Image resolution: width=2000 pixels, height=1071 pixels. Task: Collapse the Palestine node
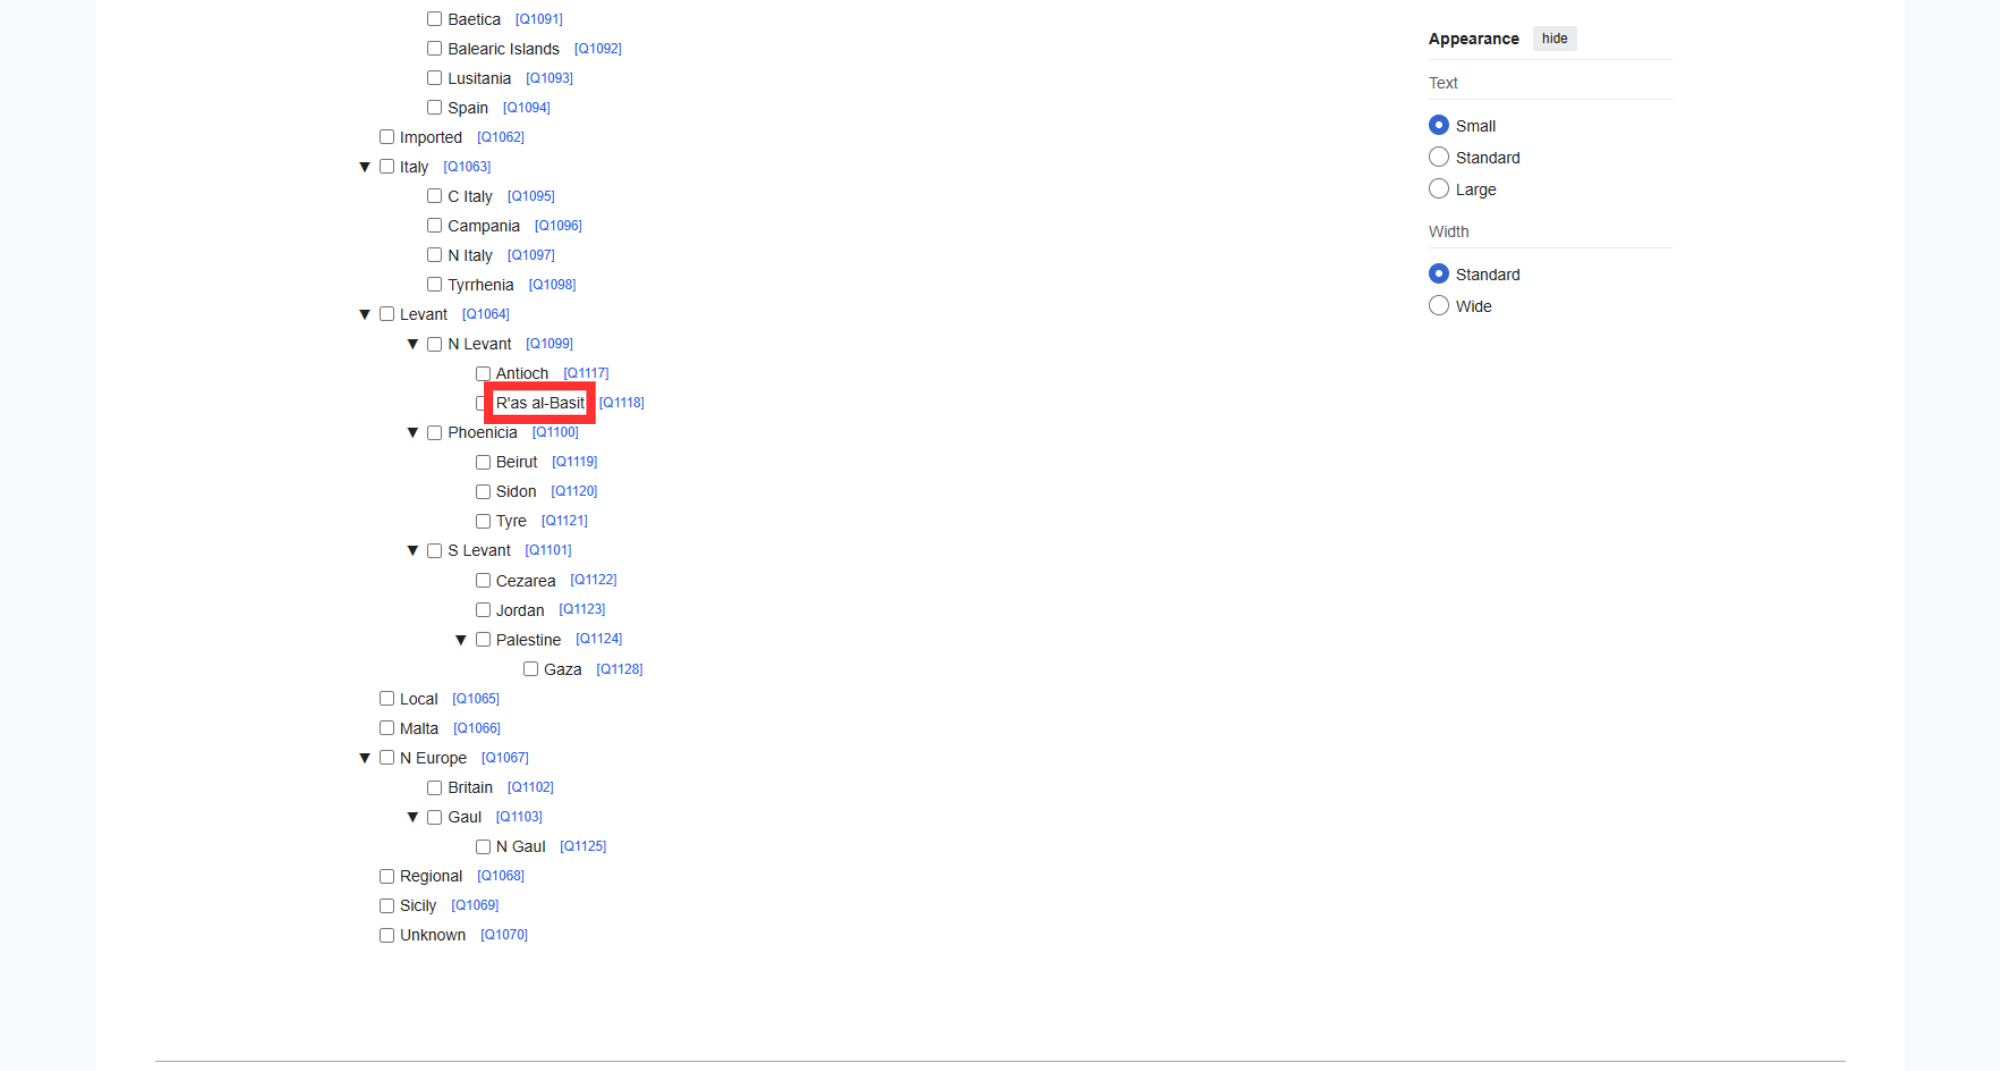[x=461, y=640]
